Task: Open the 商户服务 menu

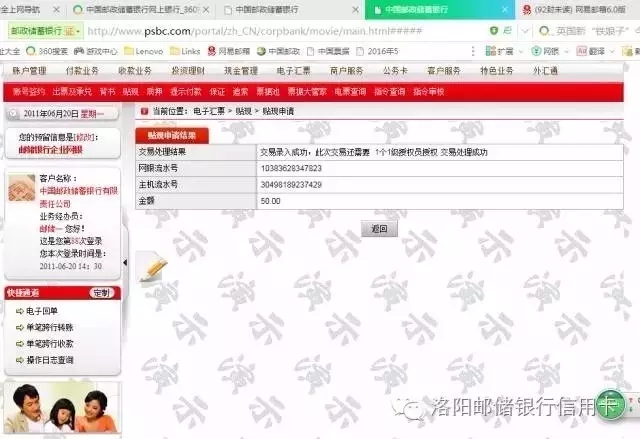Action: pyautogui.click(x=347, y=71)
